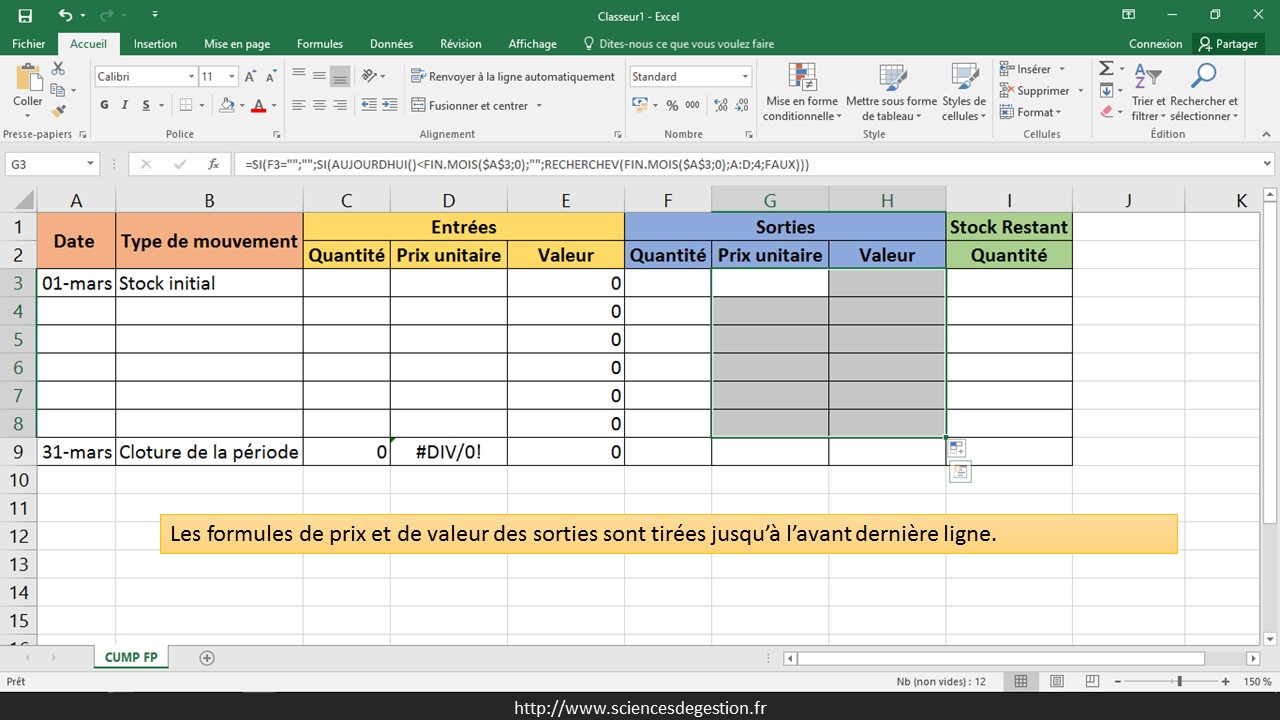Toggle bold formatting (G)

click(x=105, y=105)
